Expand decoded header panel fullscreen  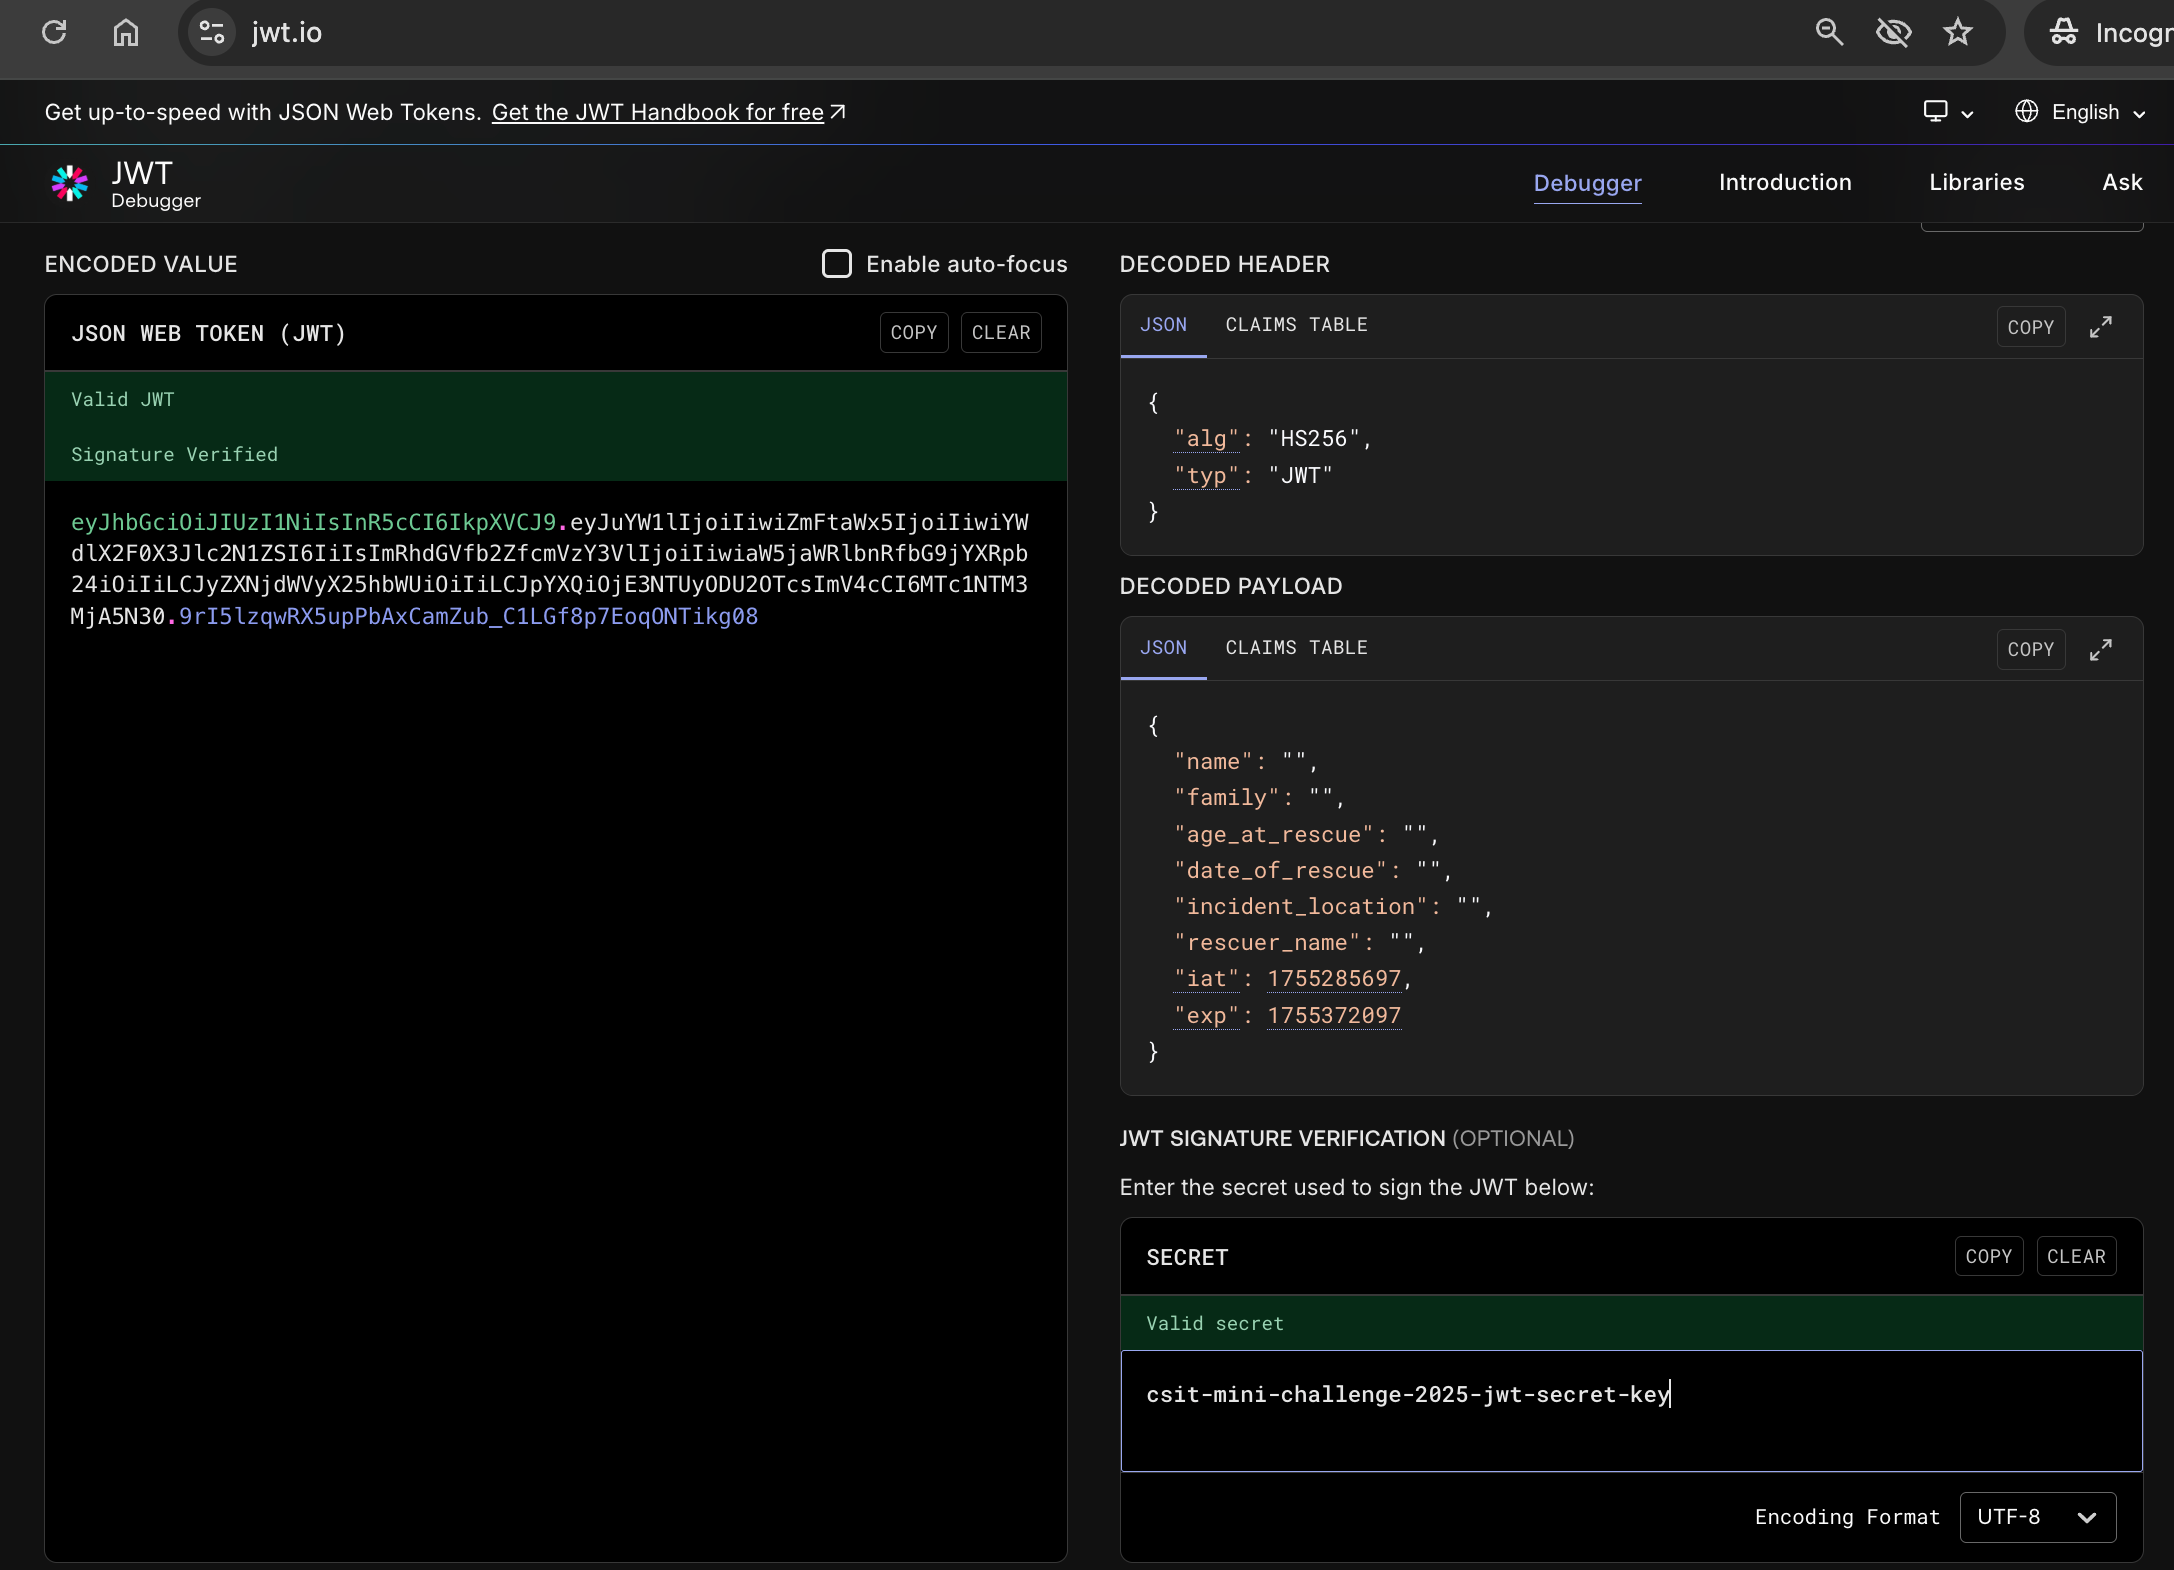(x=2101, y=327)
